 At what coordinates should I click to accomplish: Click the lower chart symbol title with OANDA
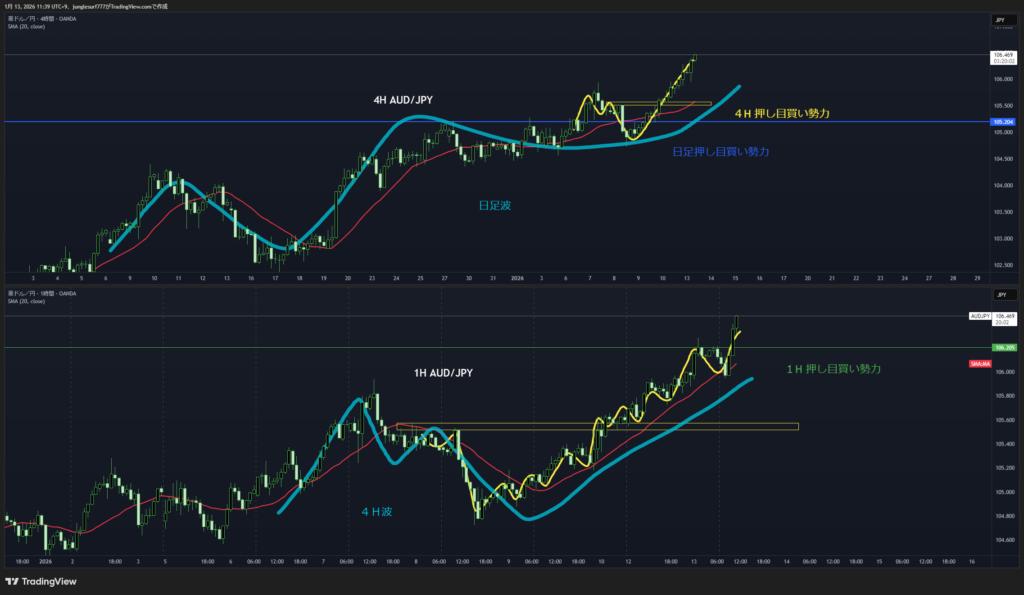(x=42, y=293)
